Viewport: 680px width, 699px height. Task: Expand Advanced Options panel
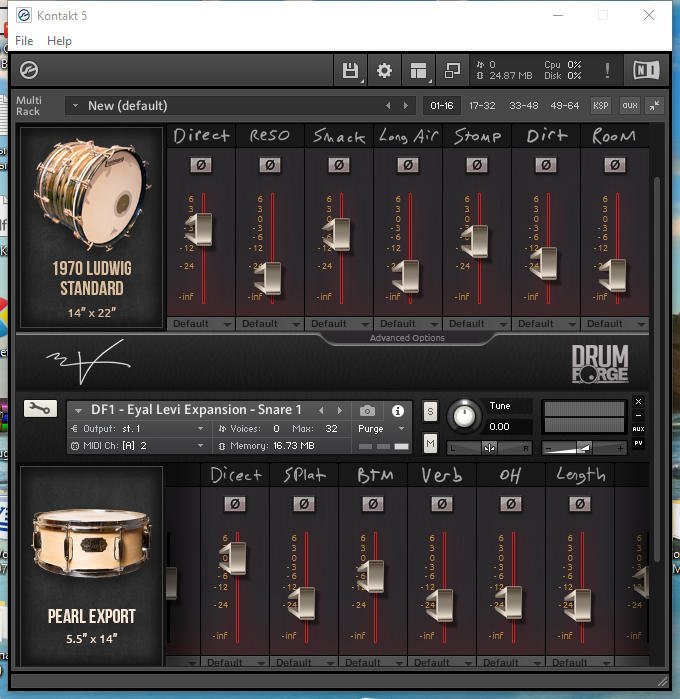coord(407,338)
